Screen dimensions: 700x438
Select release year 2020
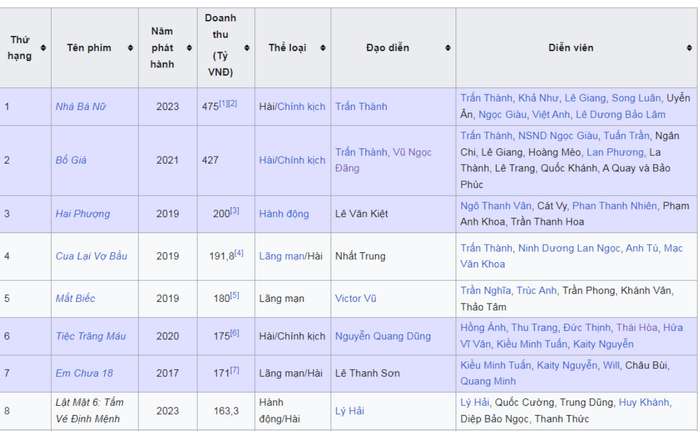167,336
